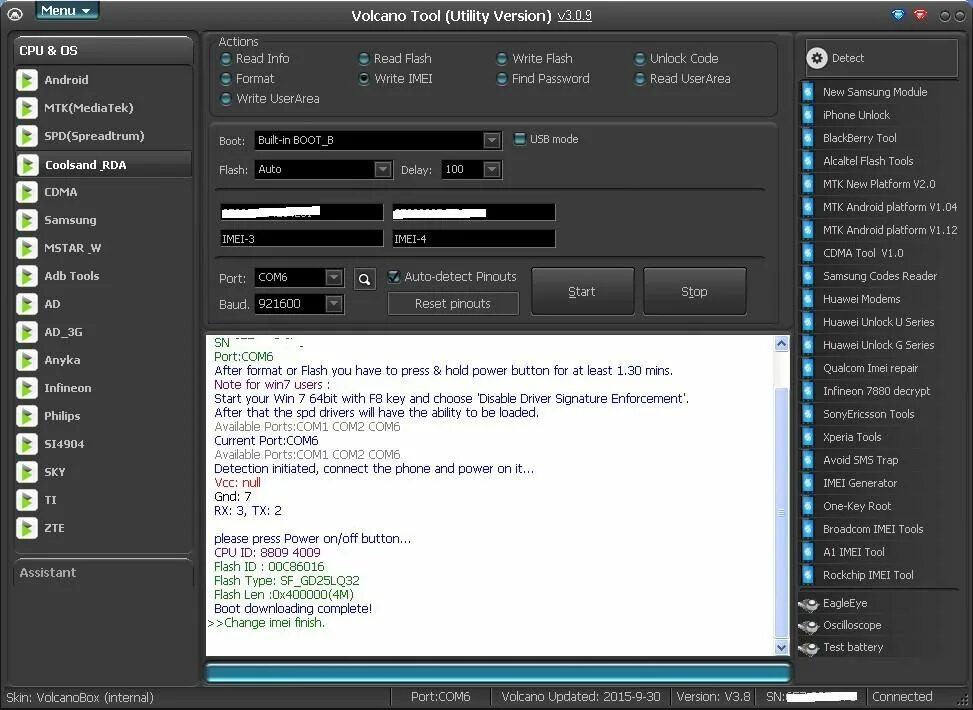This screenshot has height=710, width=973.
Task: Select the Read Flash action
Action: pyautogui.click(x=364, y=59)
